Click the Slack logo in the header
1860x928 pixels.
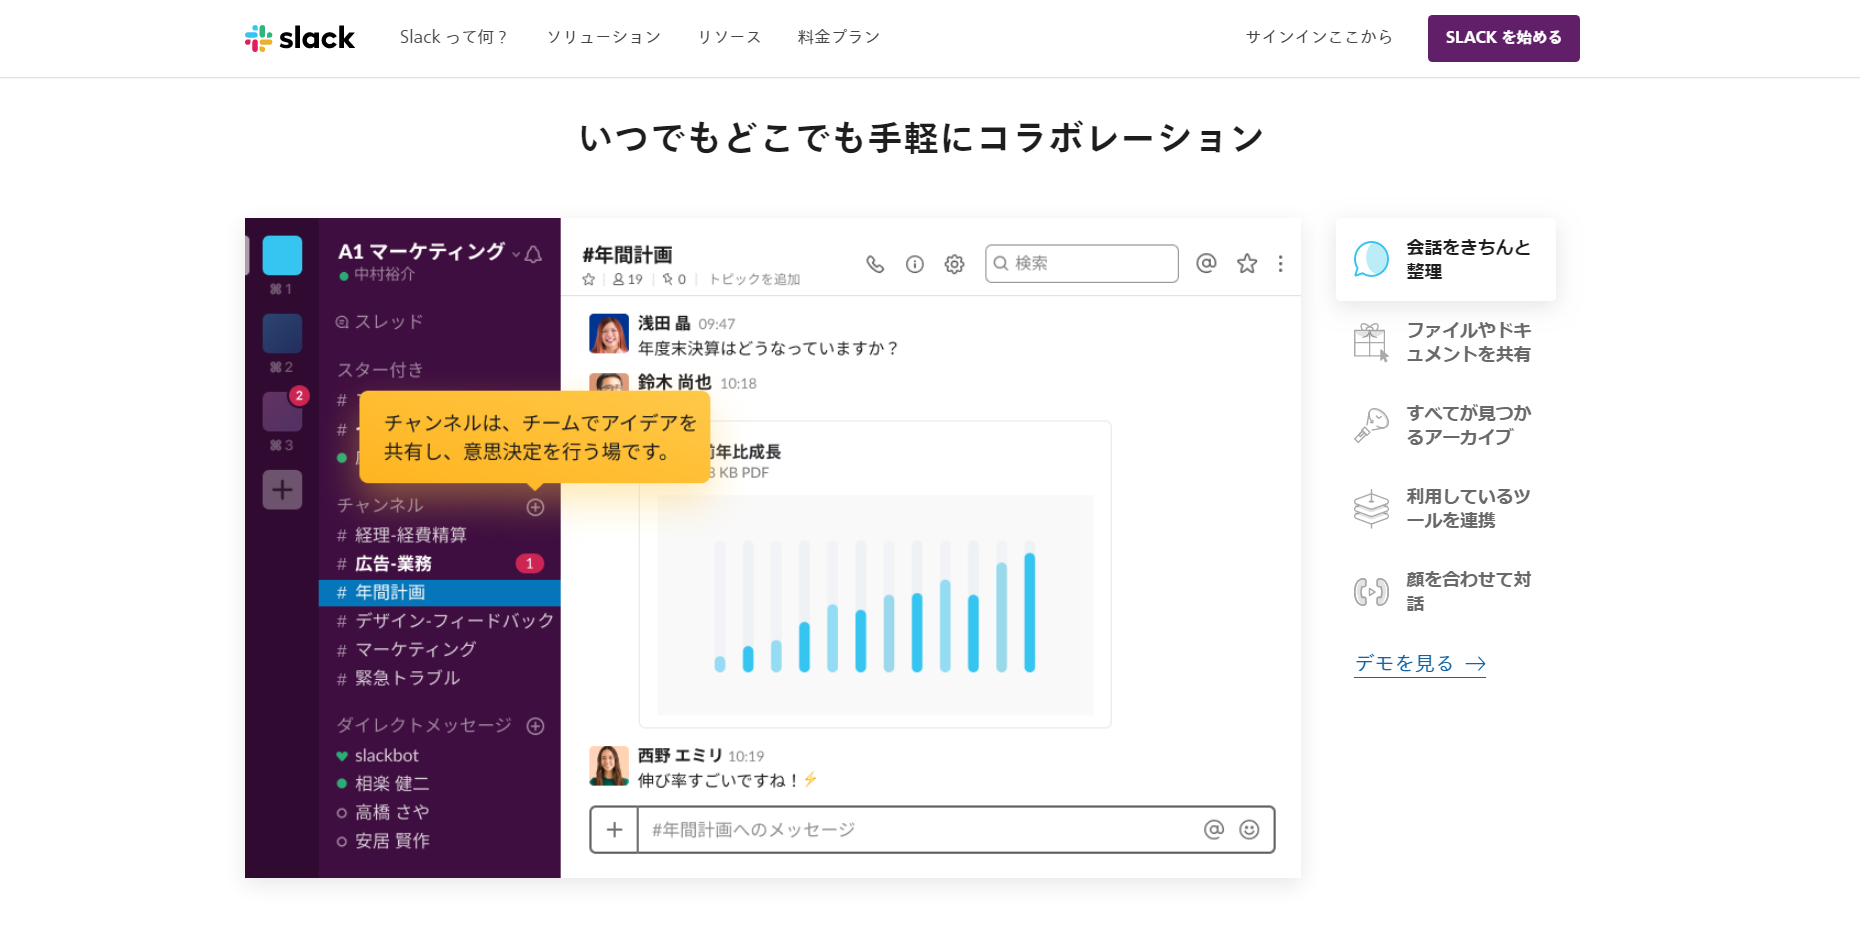tap(300, 38)
